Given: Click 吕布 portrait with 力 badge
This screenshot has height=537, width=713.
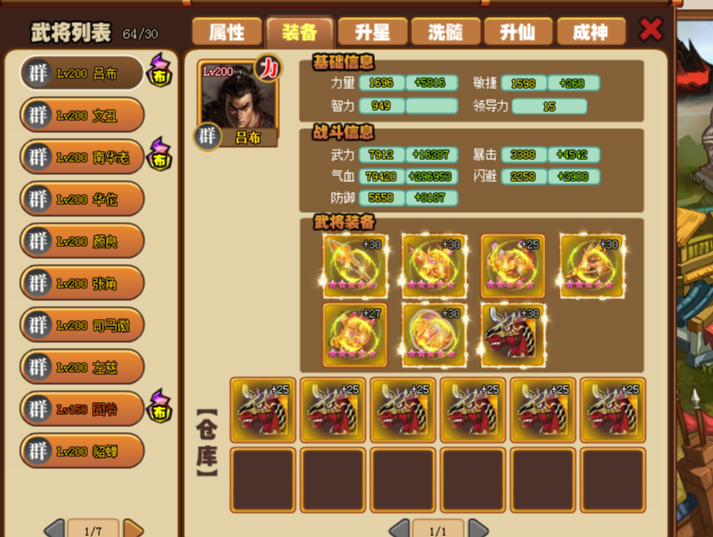Looking at the screenshot, I should [x=239, y=101].
